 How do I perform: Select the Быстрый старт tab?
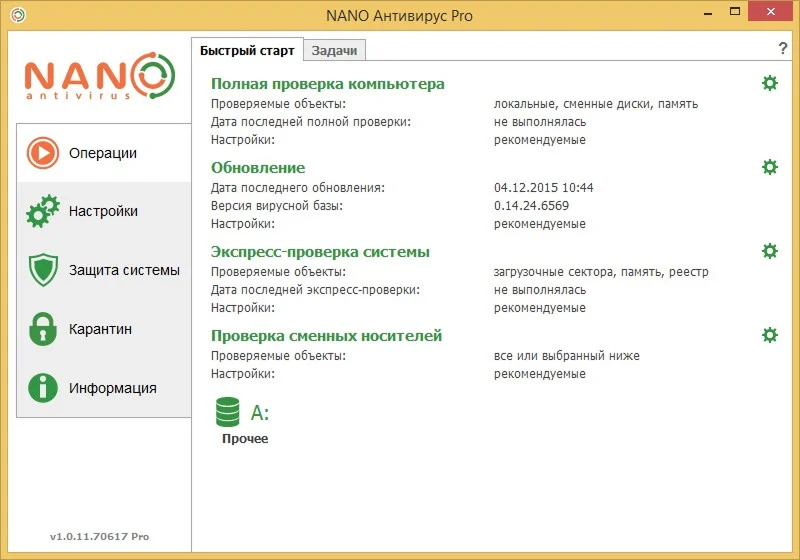(x=247, y=50)
